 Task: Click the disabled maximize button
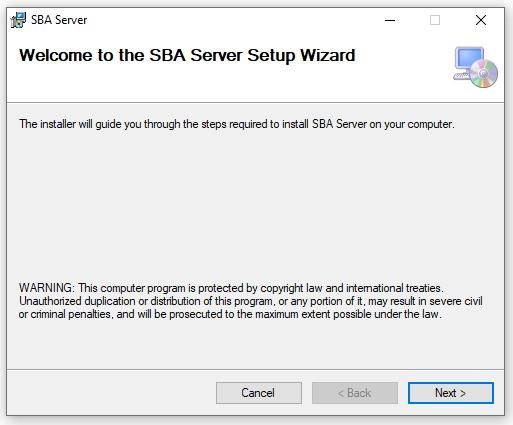click(x=435, y=20)
